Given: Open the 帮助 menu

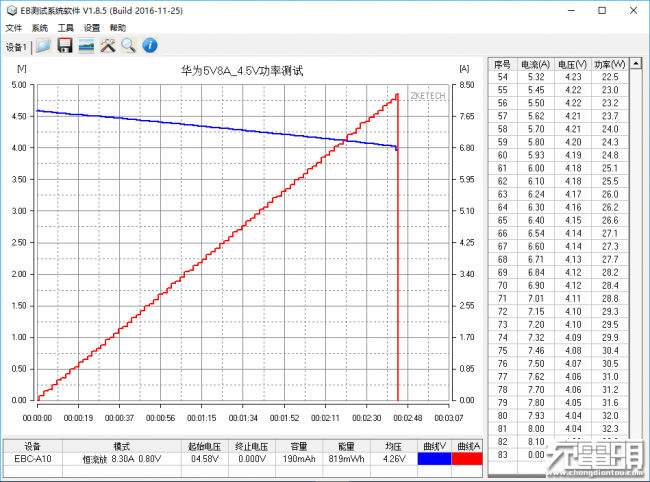Looking at the screenshot, I should point(118,28).
